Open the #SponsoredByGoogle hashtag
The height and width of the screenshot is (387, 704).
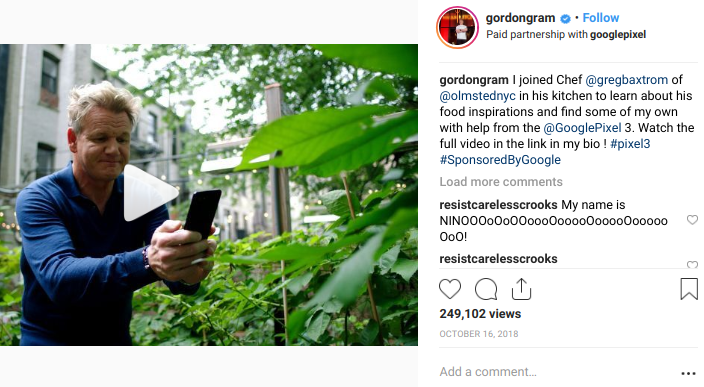[500, 160]
